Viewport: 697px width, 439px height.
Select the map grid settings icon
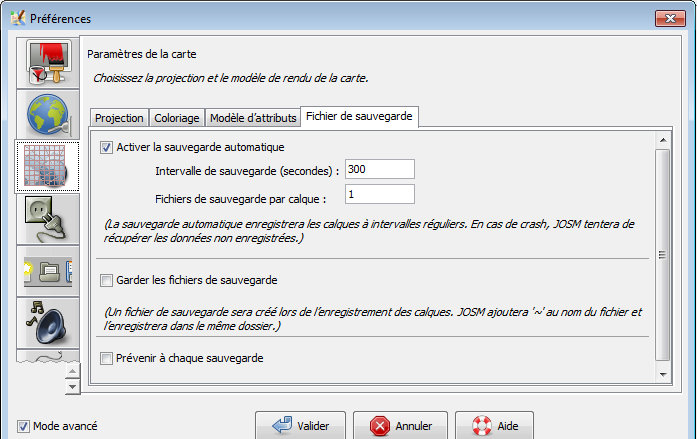[46, 166]
